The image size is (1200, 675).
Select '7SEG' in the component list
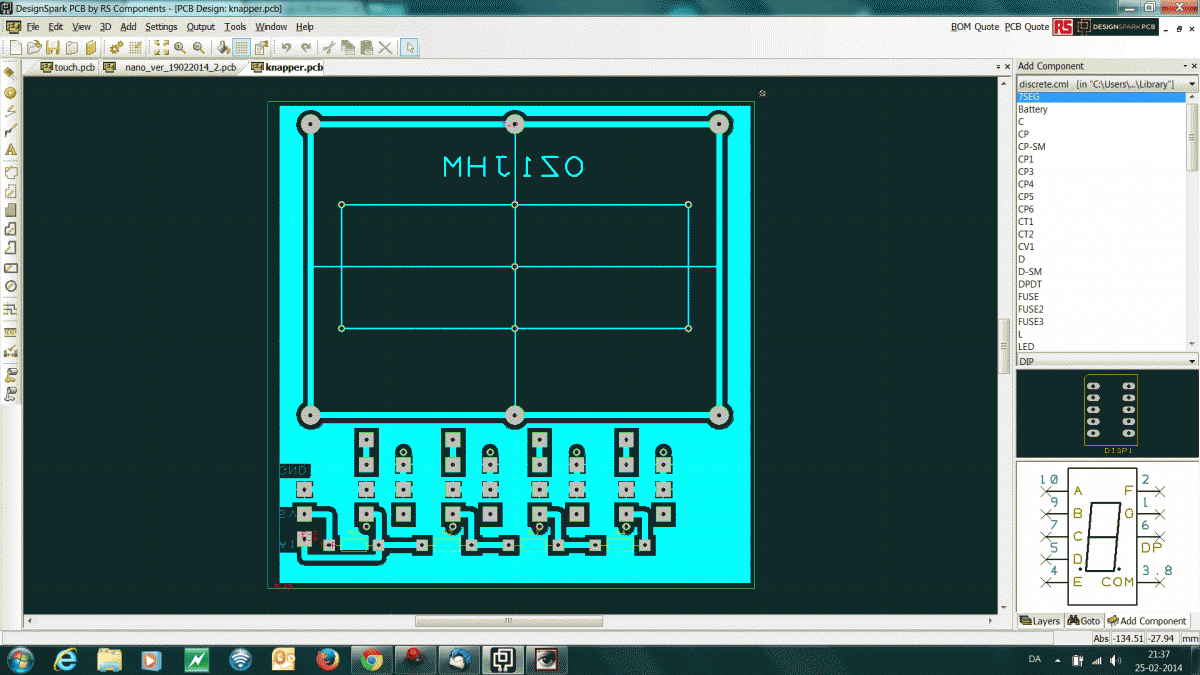pos(1101,97)
